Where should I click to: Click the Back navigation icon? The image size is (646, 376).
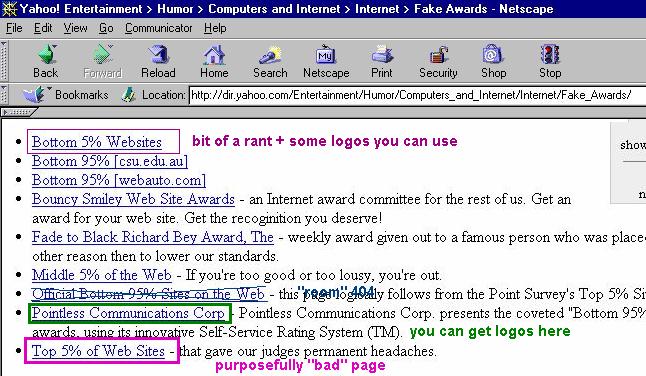[46, 62]
